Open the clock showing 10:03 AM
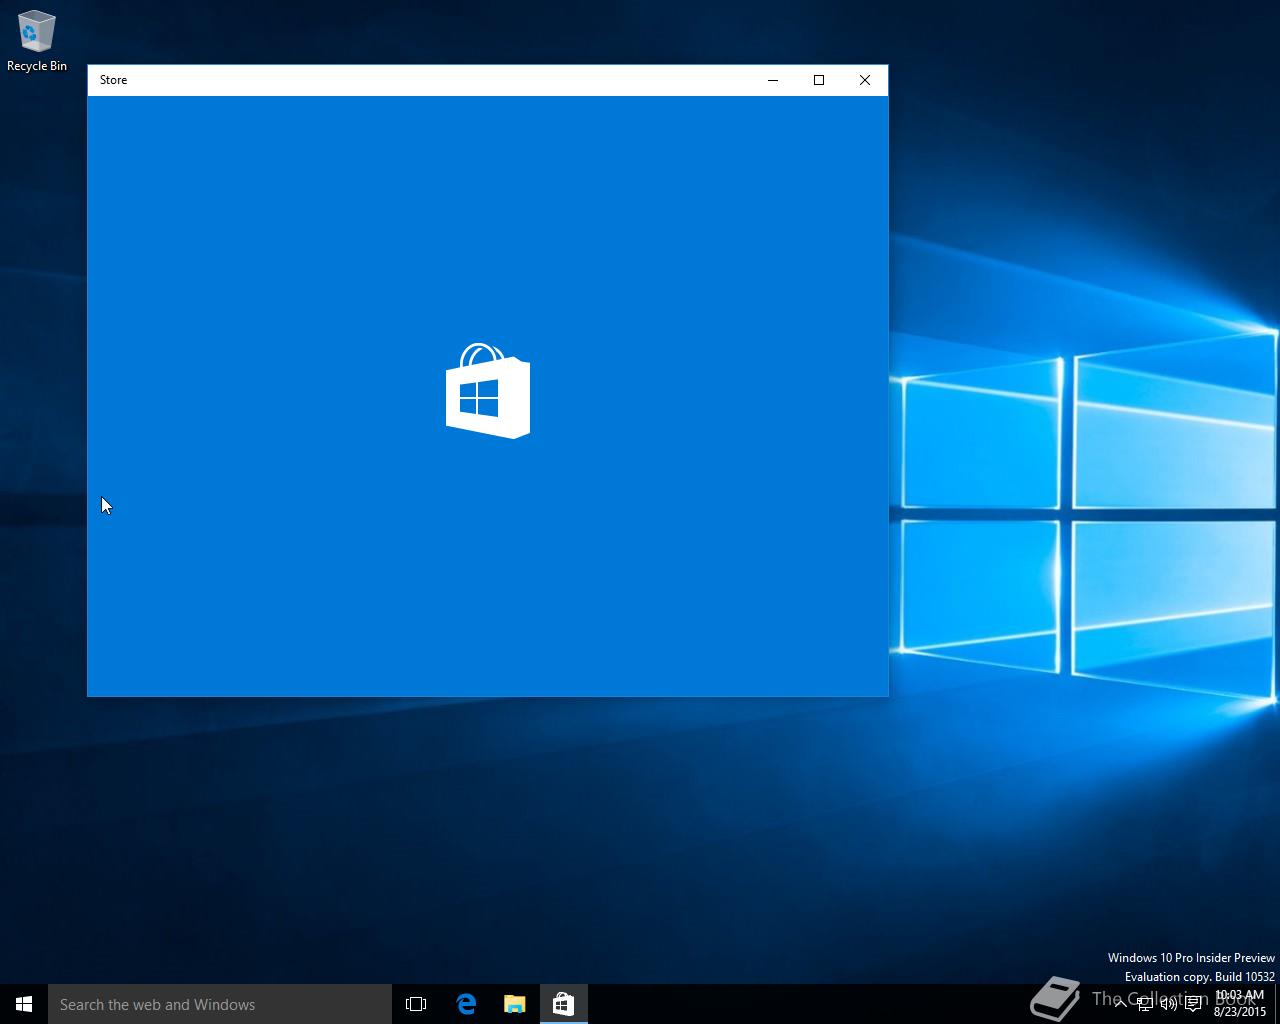1280x1024 pixels. tap(1240, 1004)
